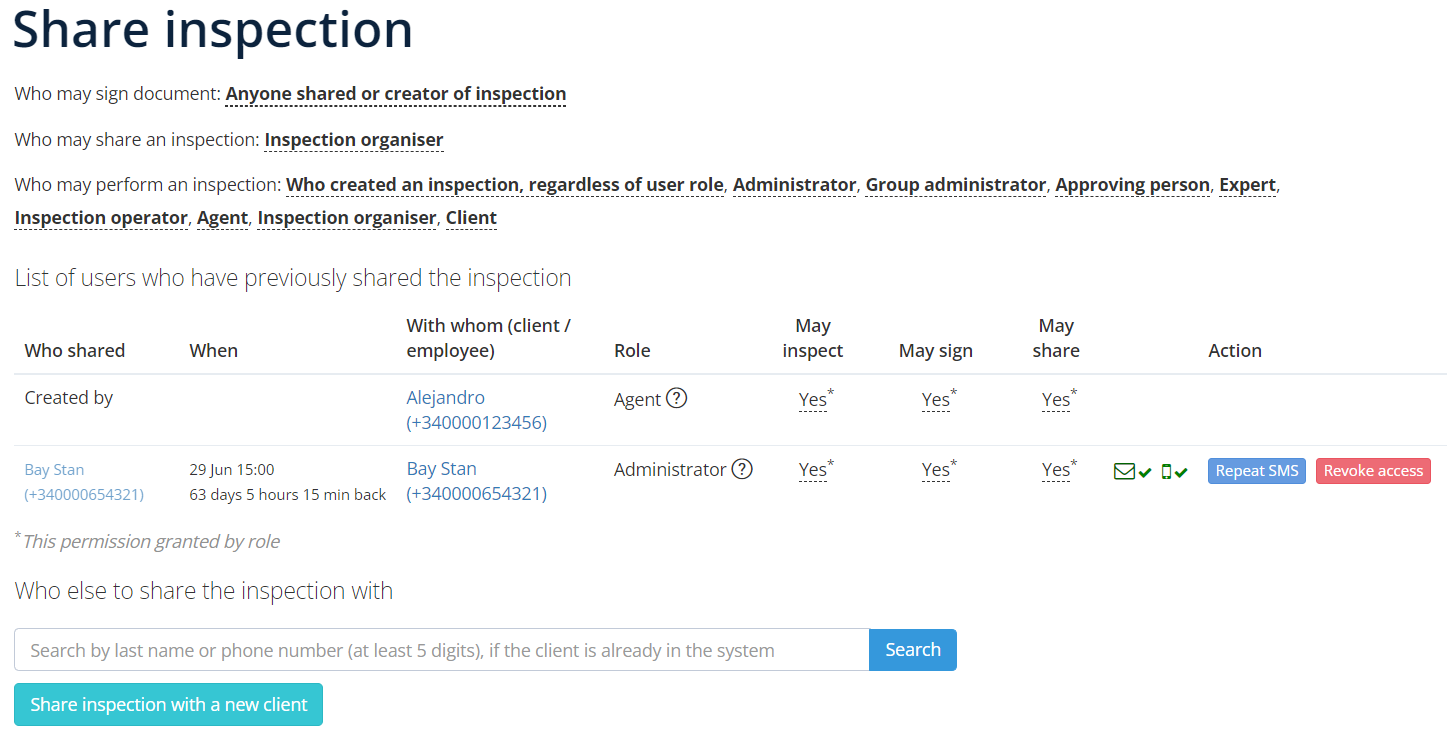Click the Approving person role link
Viewport: 1456px width, 732px height.
tap(1133, 185)
